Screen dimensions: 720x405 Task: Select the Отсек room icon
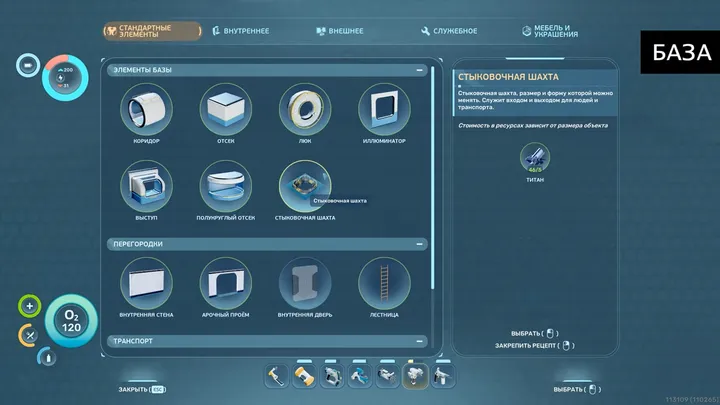pyautogui.click(x=225, y=109)
